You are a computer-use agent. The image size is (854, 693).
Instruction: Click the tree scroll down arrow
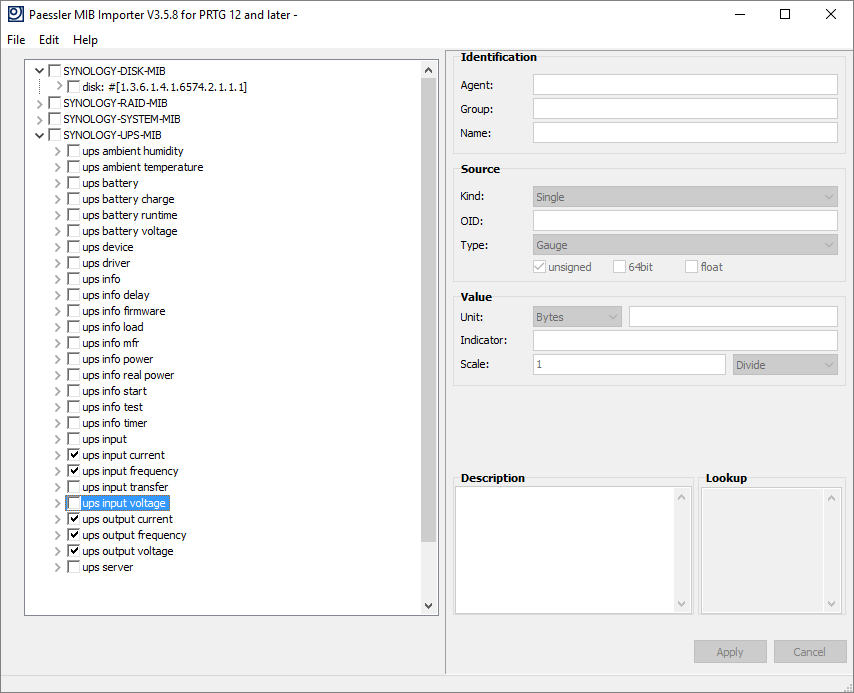428,606
